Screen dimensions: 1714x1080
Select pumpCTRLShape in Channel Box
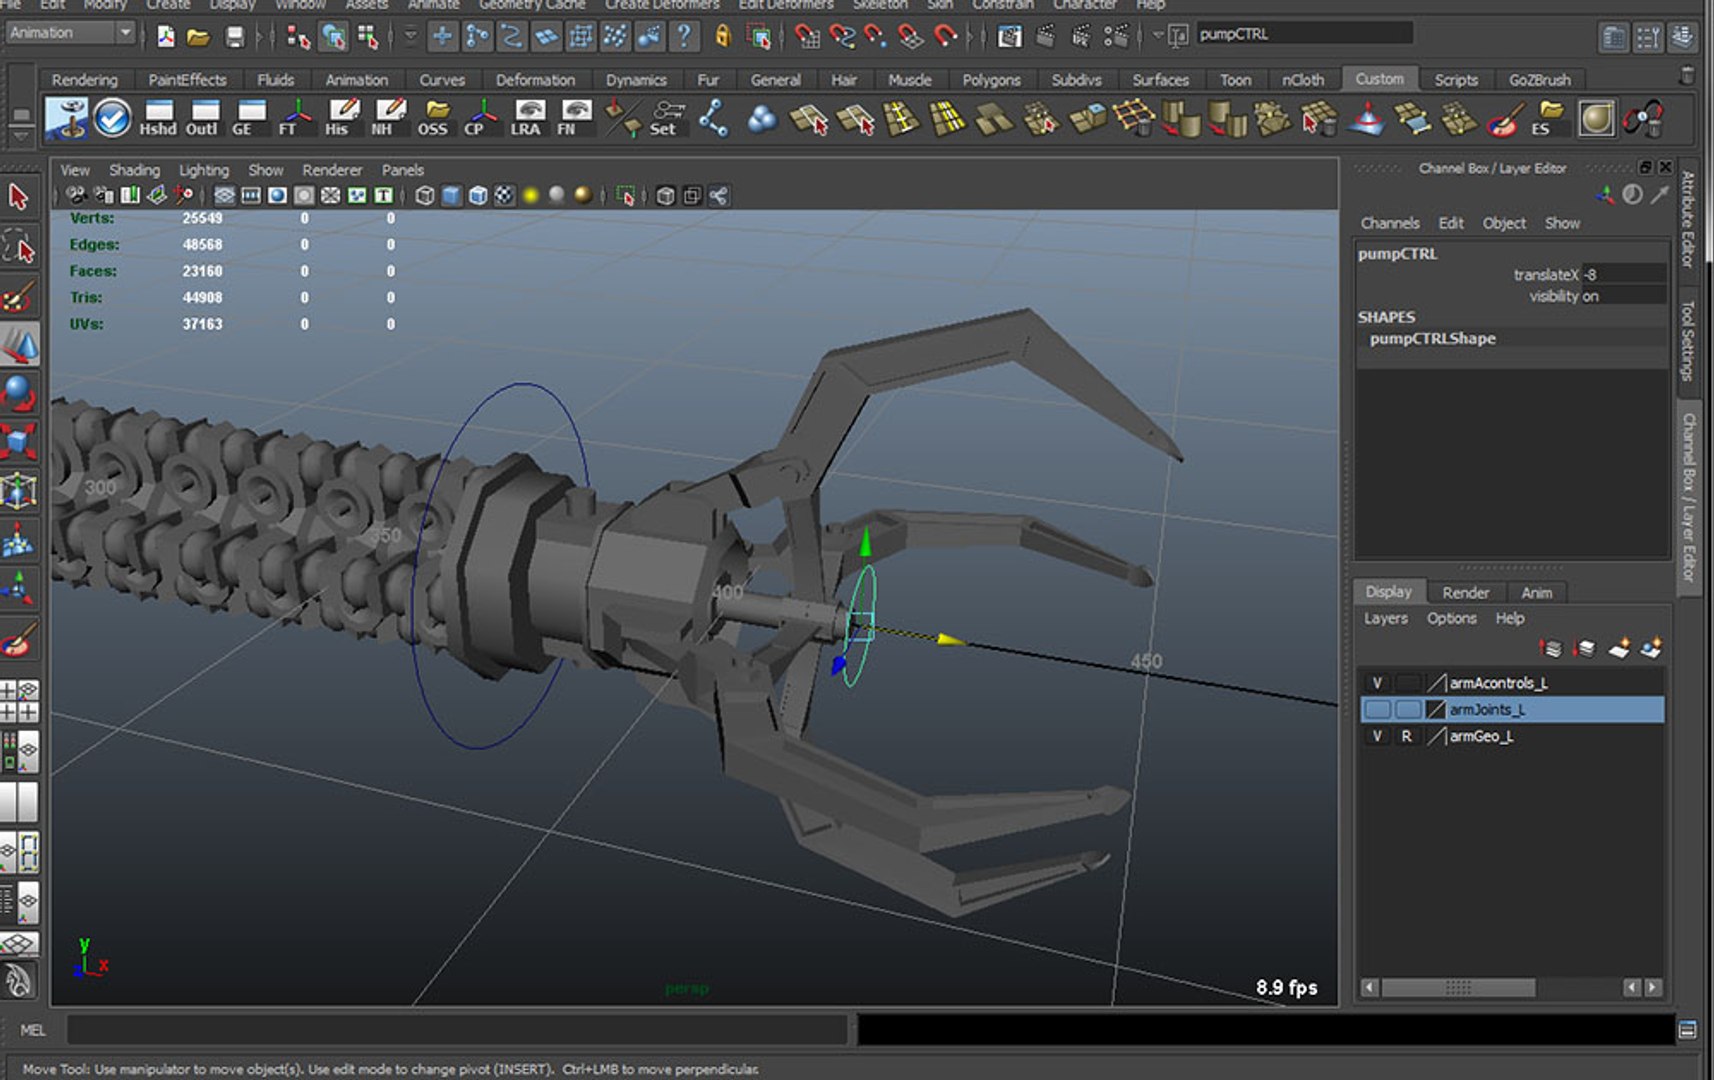[x=1432, y=338]
